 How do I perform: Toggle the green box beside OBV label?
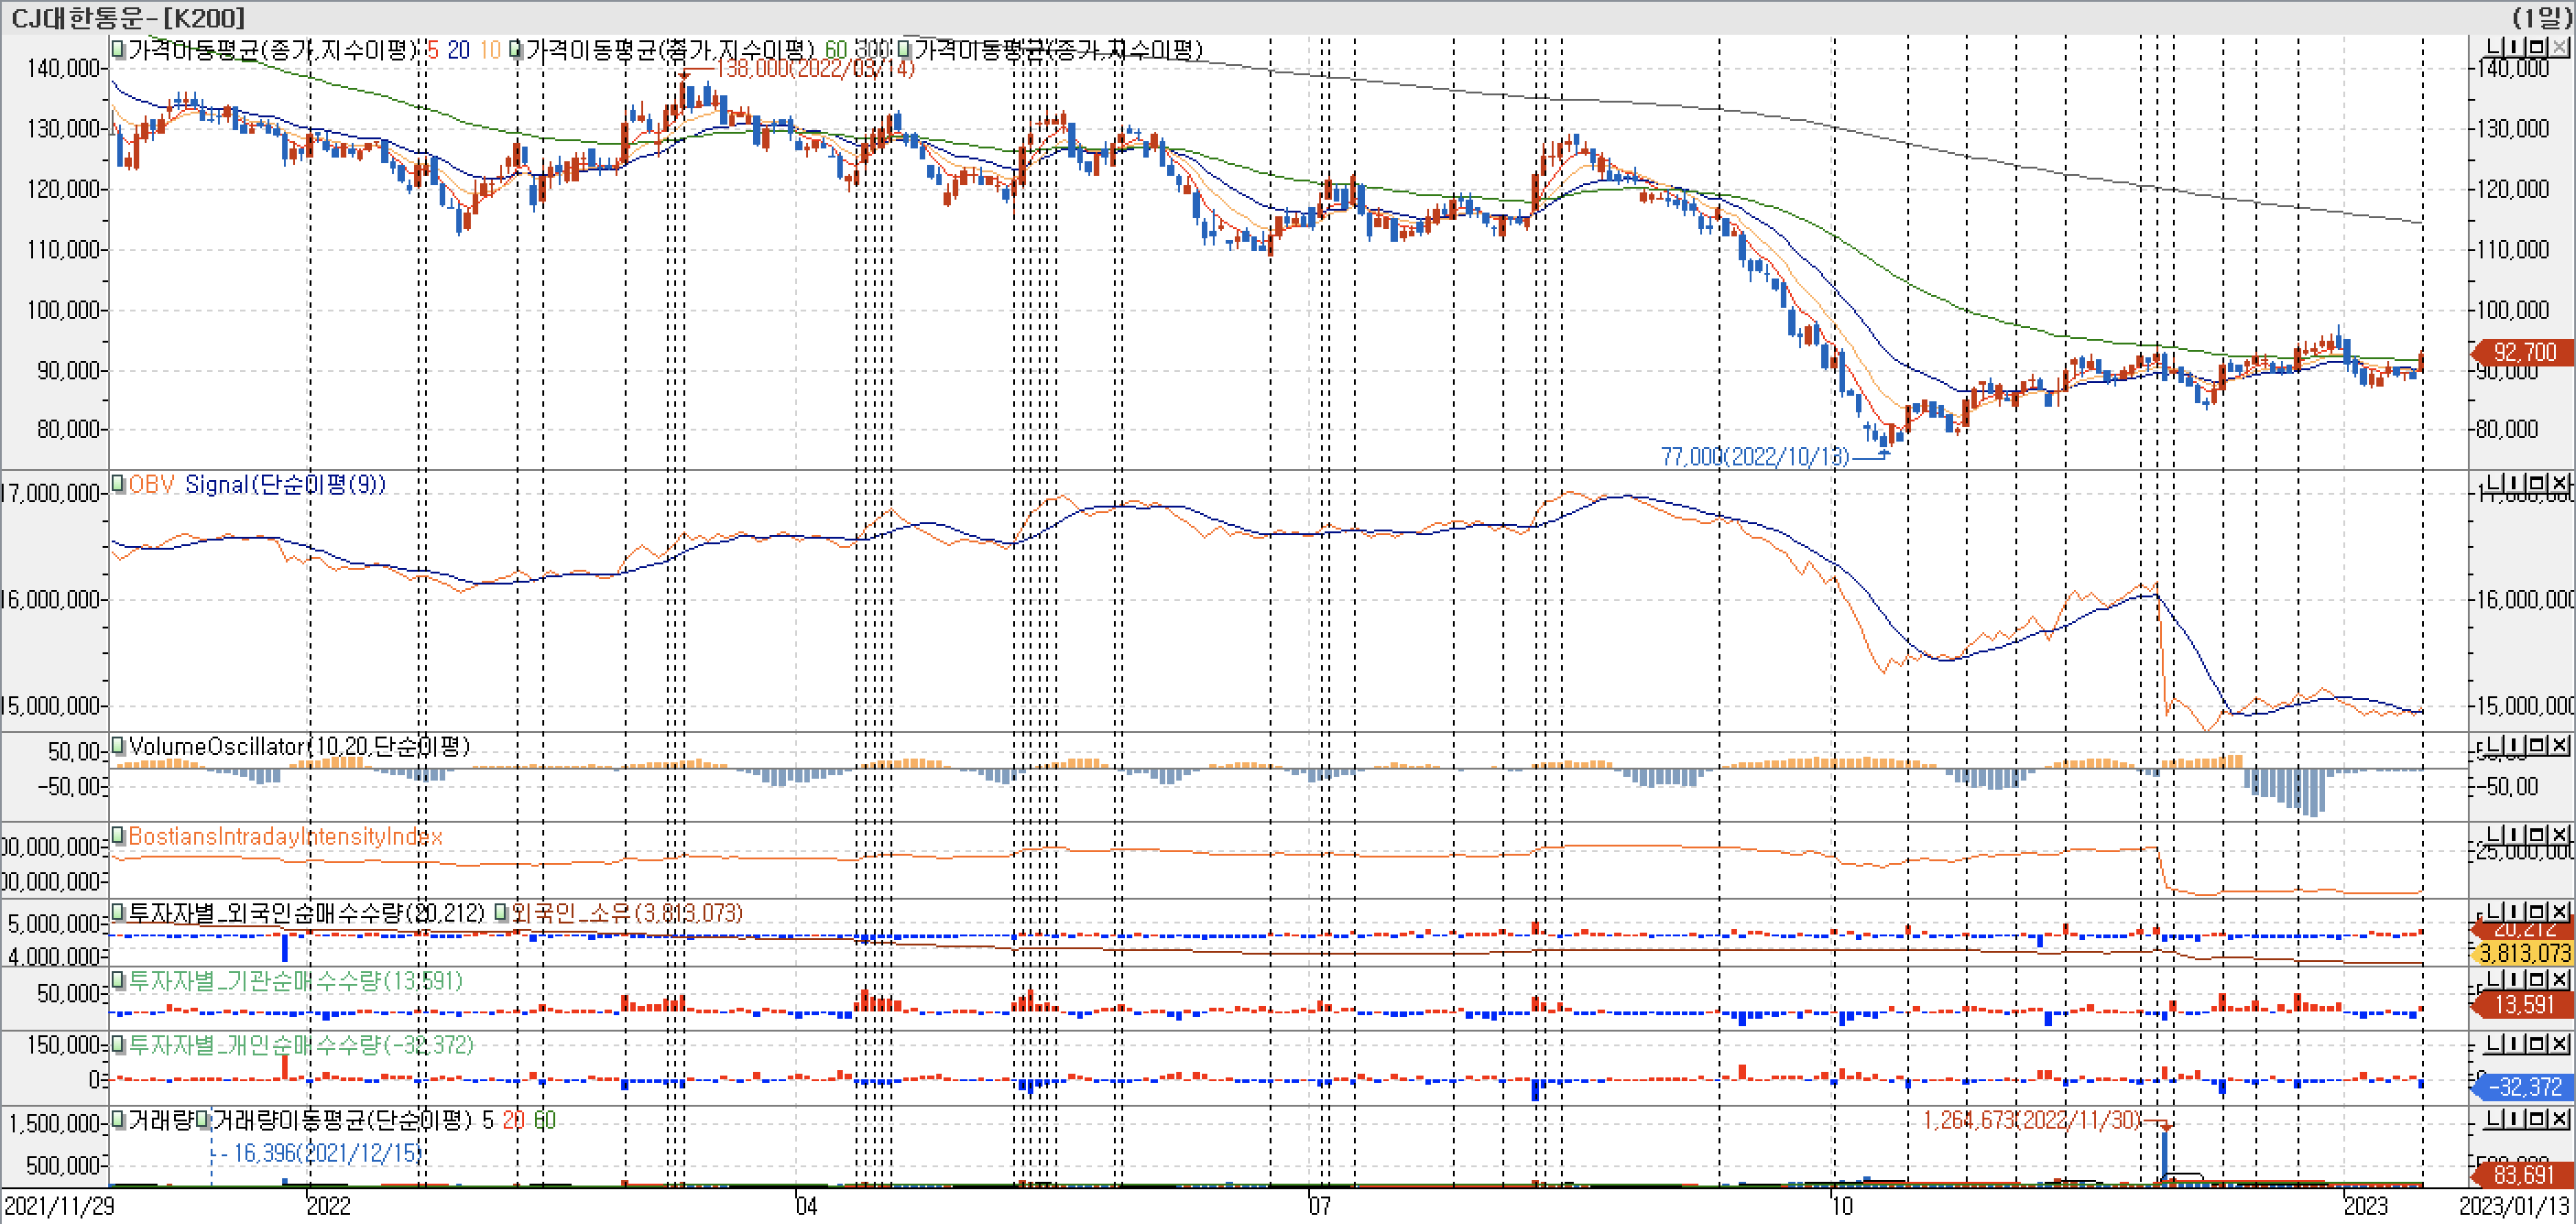pyautogui.click(x=118, y=484)
